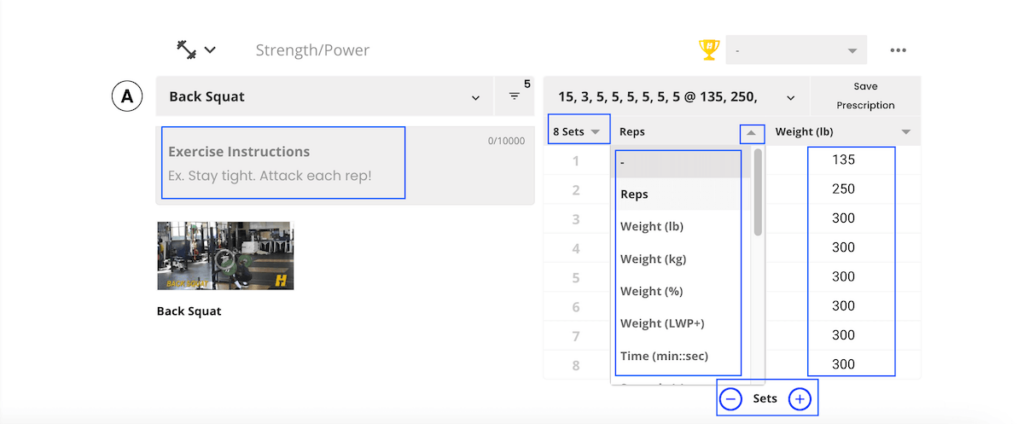Click the plus button to add a set
The height and width of the screenshot is (424, 1024).
coord(799,399)
